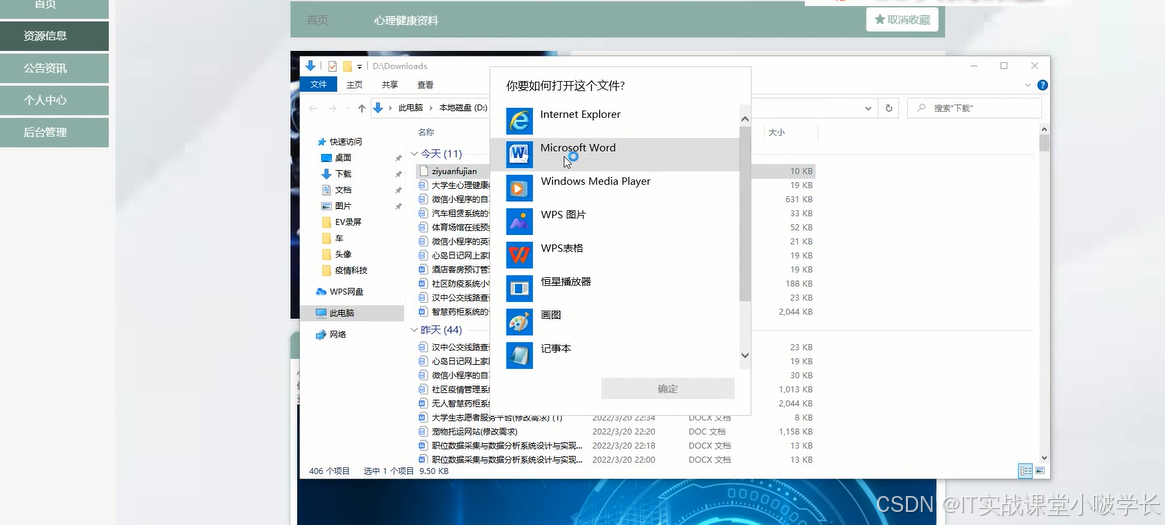Click the properties checkmark icon in title bar
This screenshot has width=1165, height=525.
[x=332, y=66]
